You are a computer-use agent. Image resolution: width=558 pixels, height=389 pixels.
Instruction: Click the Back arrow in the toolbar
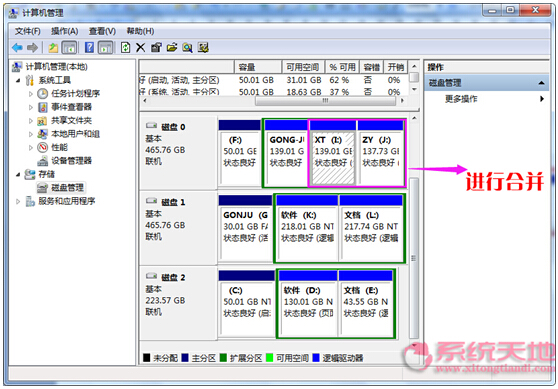coord(17,47)
